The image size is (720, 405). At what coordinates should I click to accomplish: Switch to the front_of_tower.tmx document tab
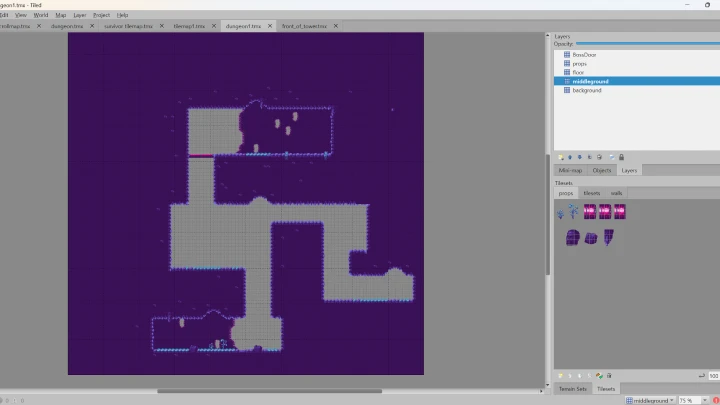point(304,26)
